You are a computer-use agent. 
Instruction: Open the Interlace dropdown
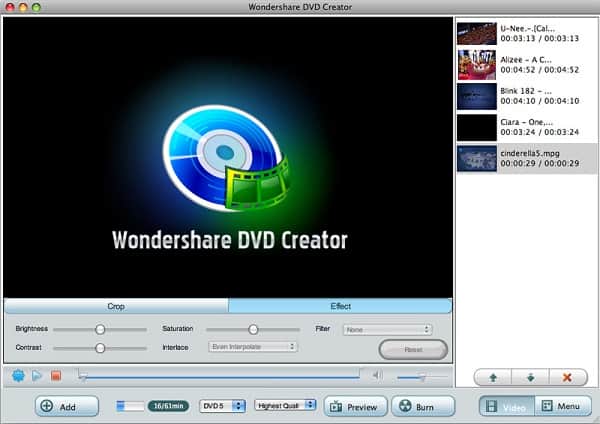point(252,347)
